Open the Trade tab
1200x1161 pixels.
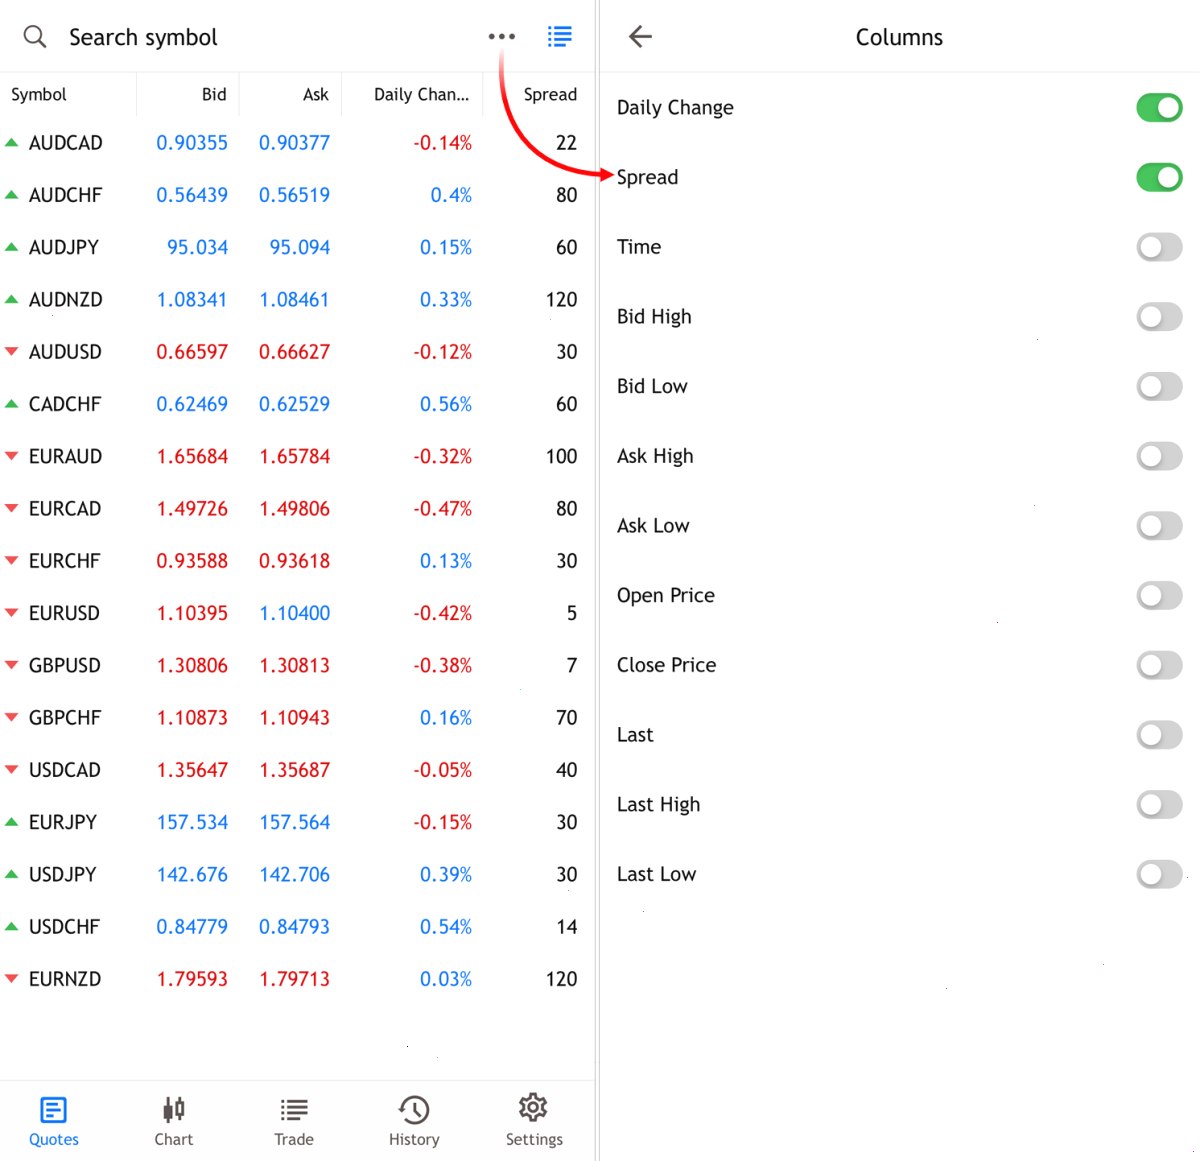point(294,1121)
